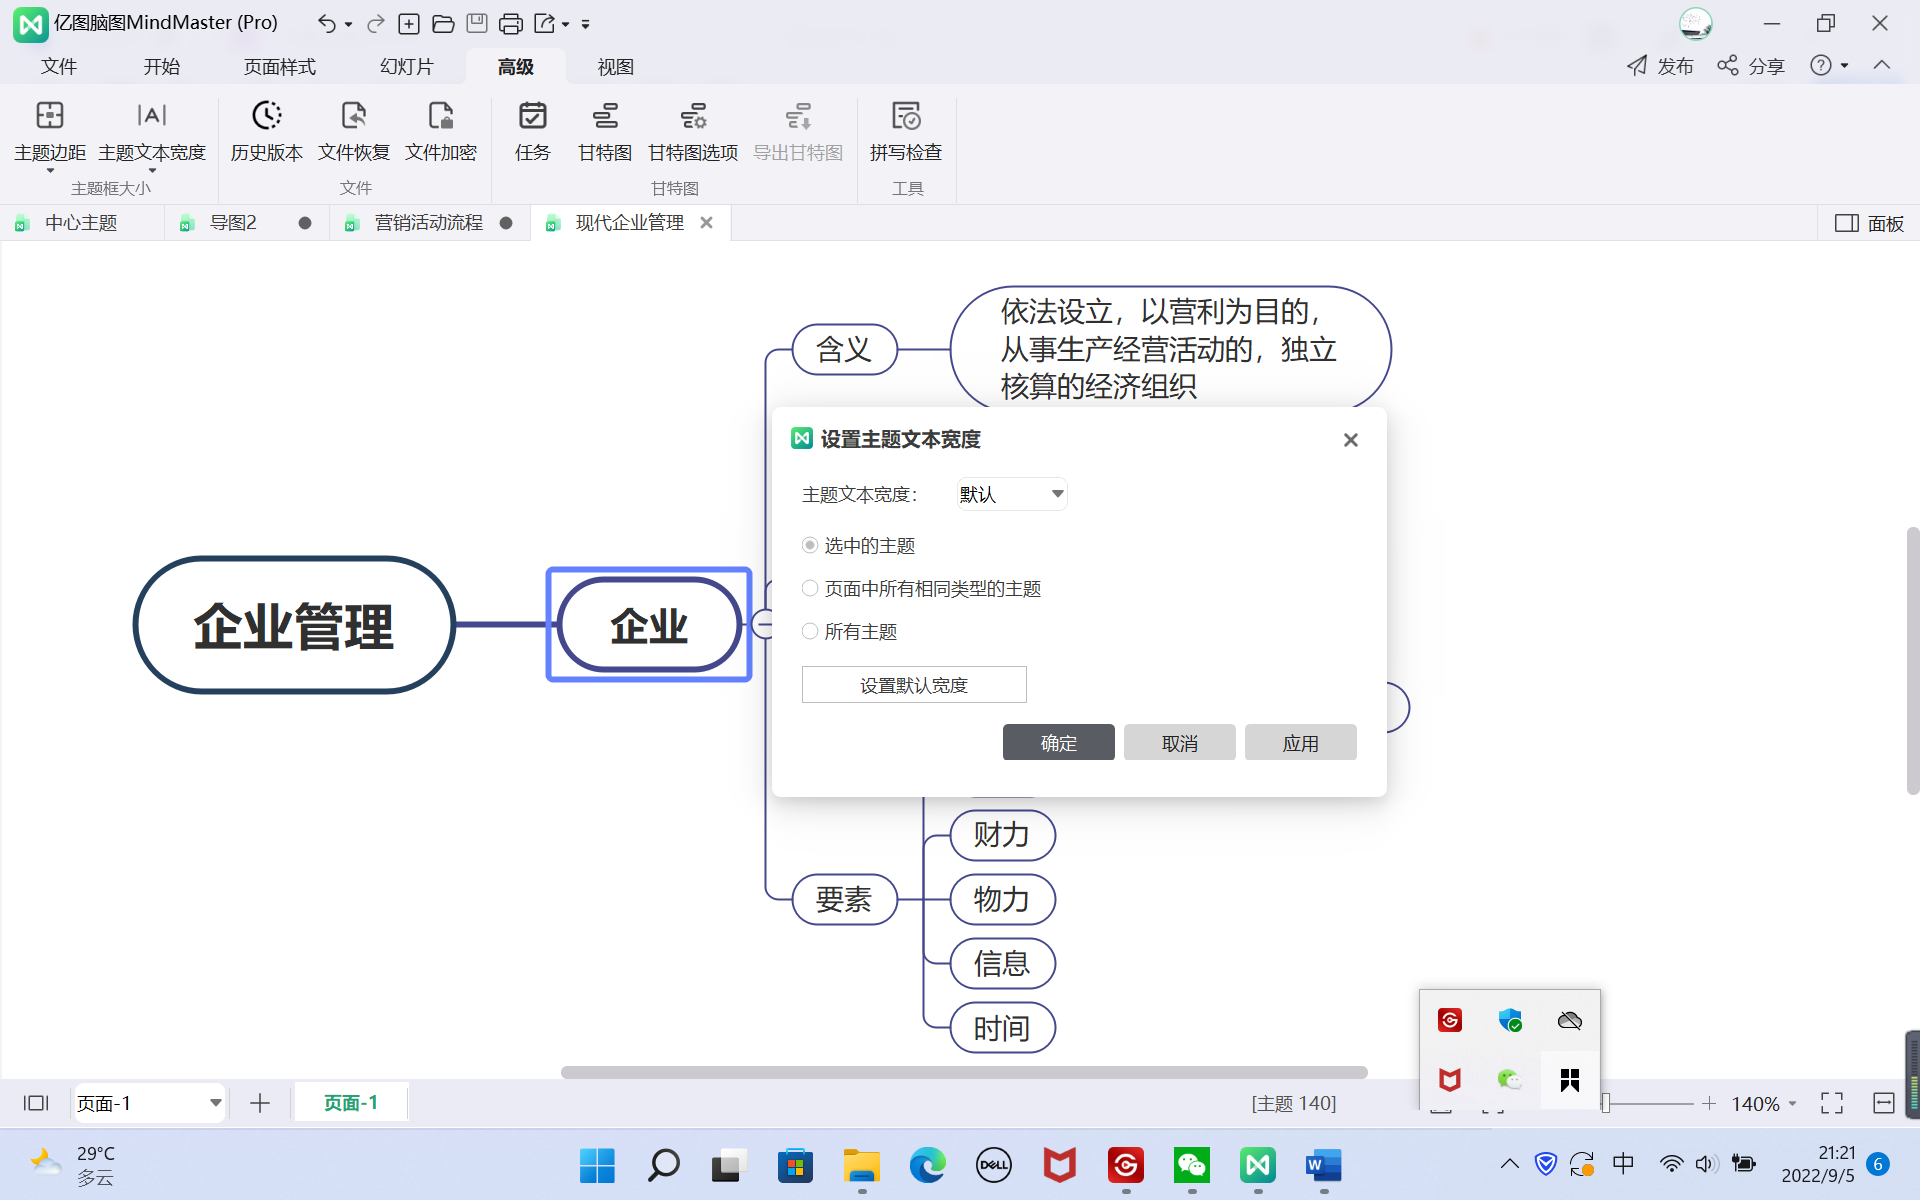Image resolution: width=1920 pixels, height=1200 pixels.
Task: Switch to the 页面样式 ribbon tab
Action: [279, 67]
